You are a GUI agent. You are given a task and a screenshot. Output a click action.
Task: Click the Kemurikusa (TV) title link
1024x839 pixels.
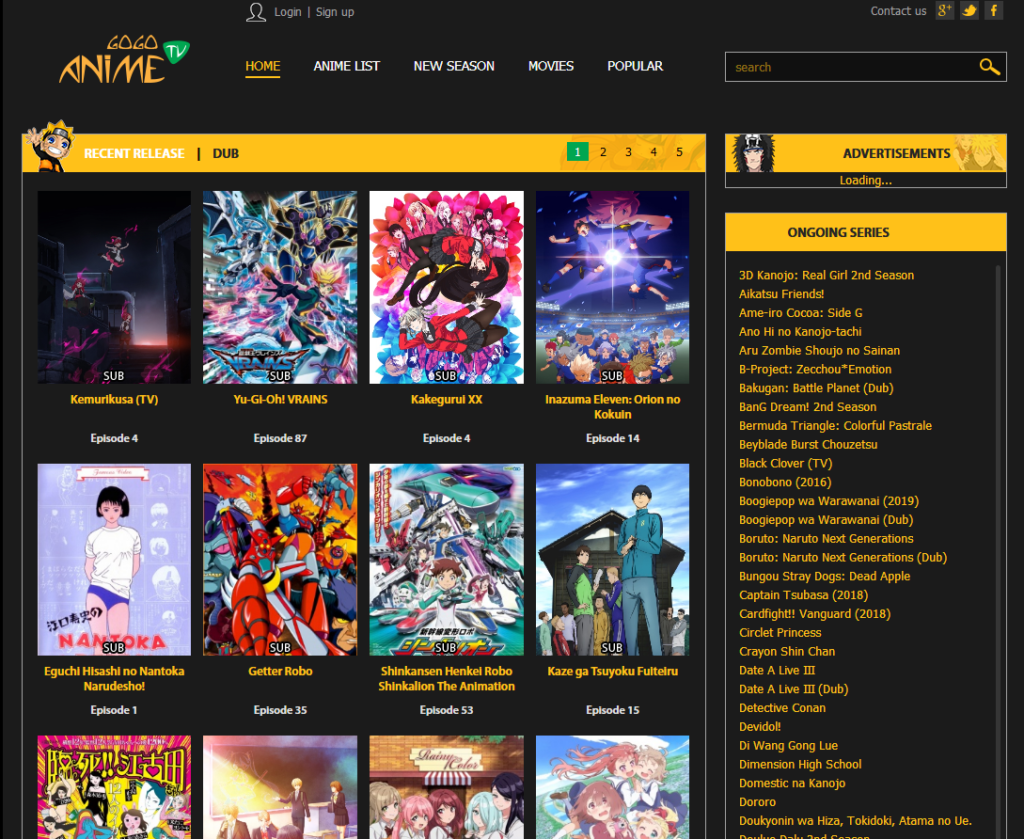coord(114,399)
